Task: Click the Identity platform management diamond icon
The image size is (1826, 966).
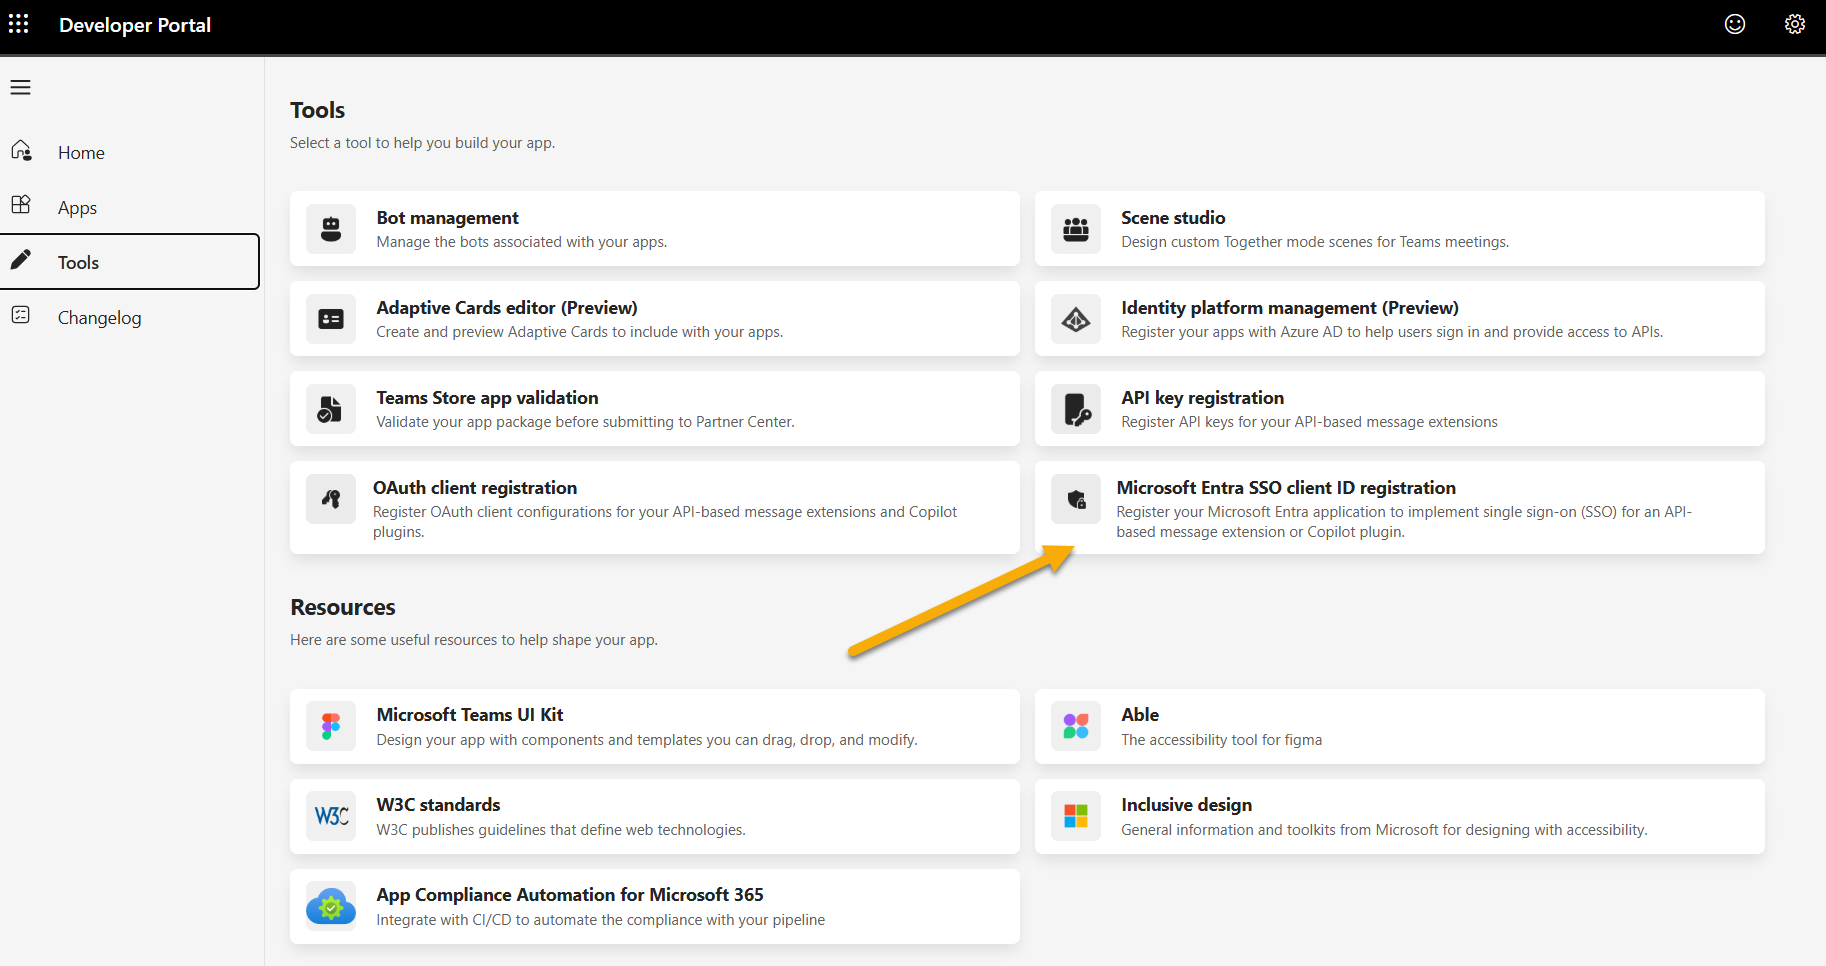Action: (1076, 319)
